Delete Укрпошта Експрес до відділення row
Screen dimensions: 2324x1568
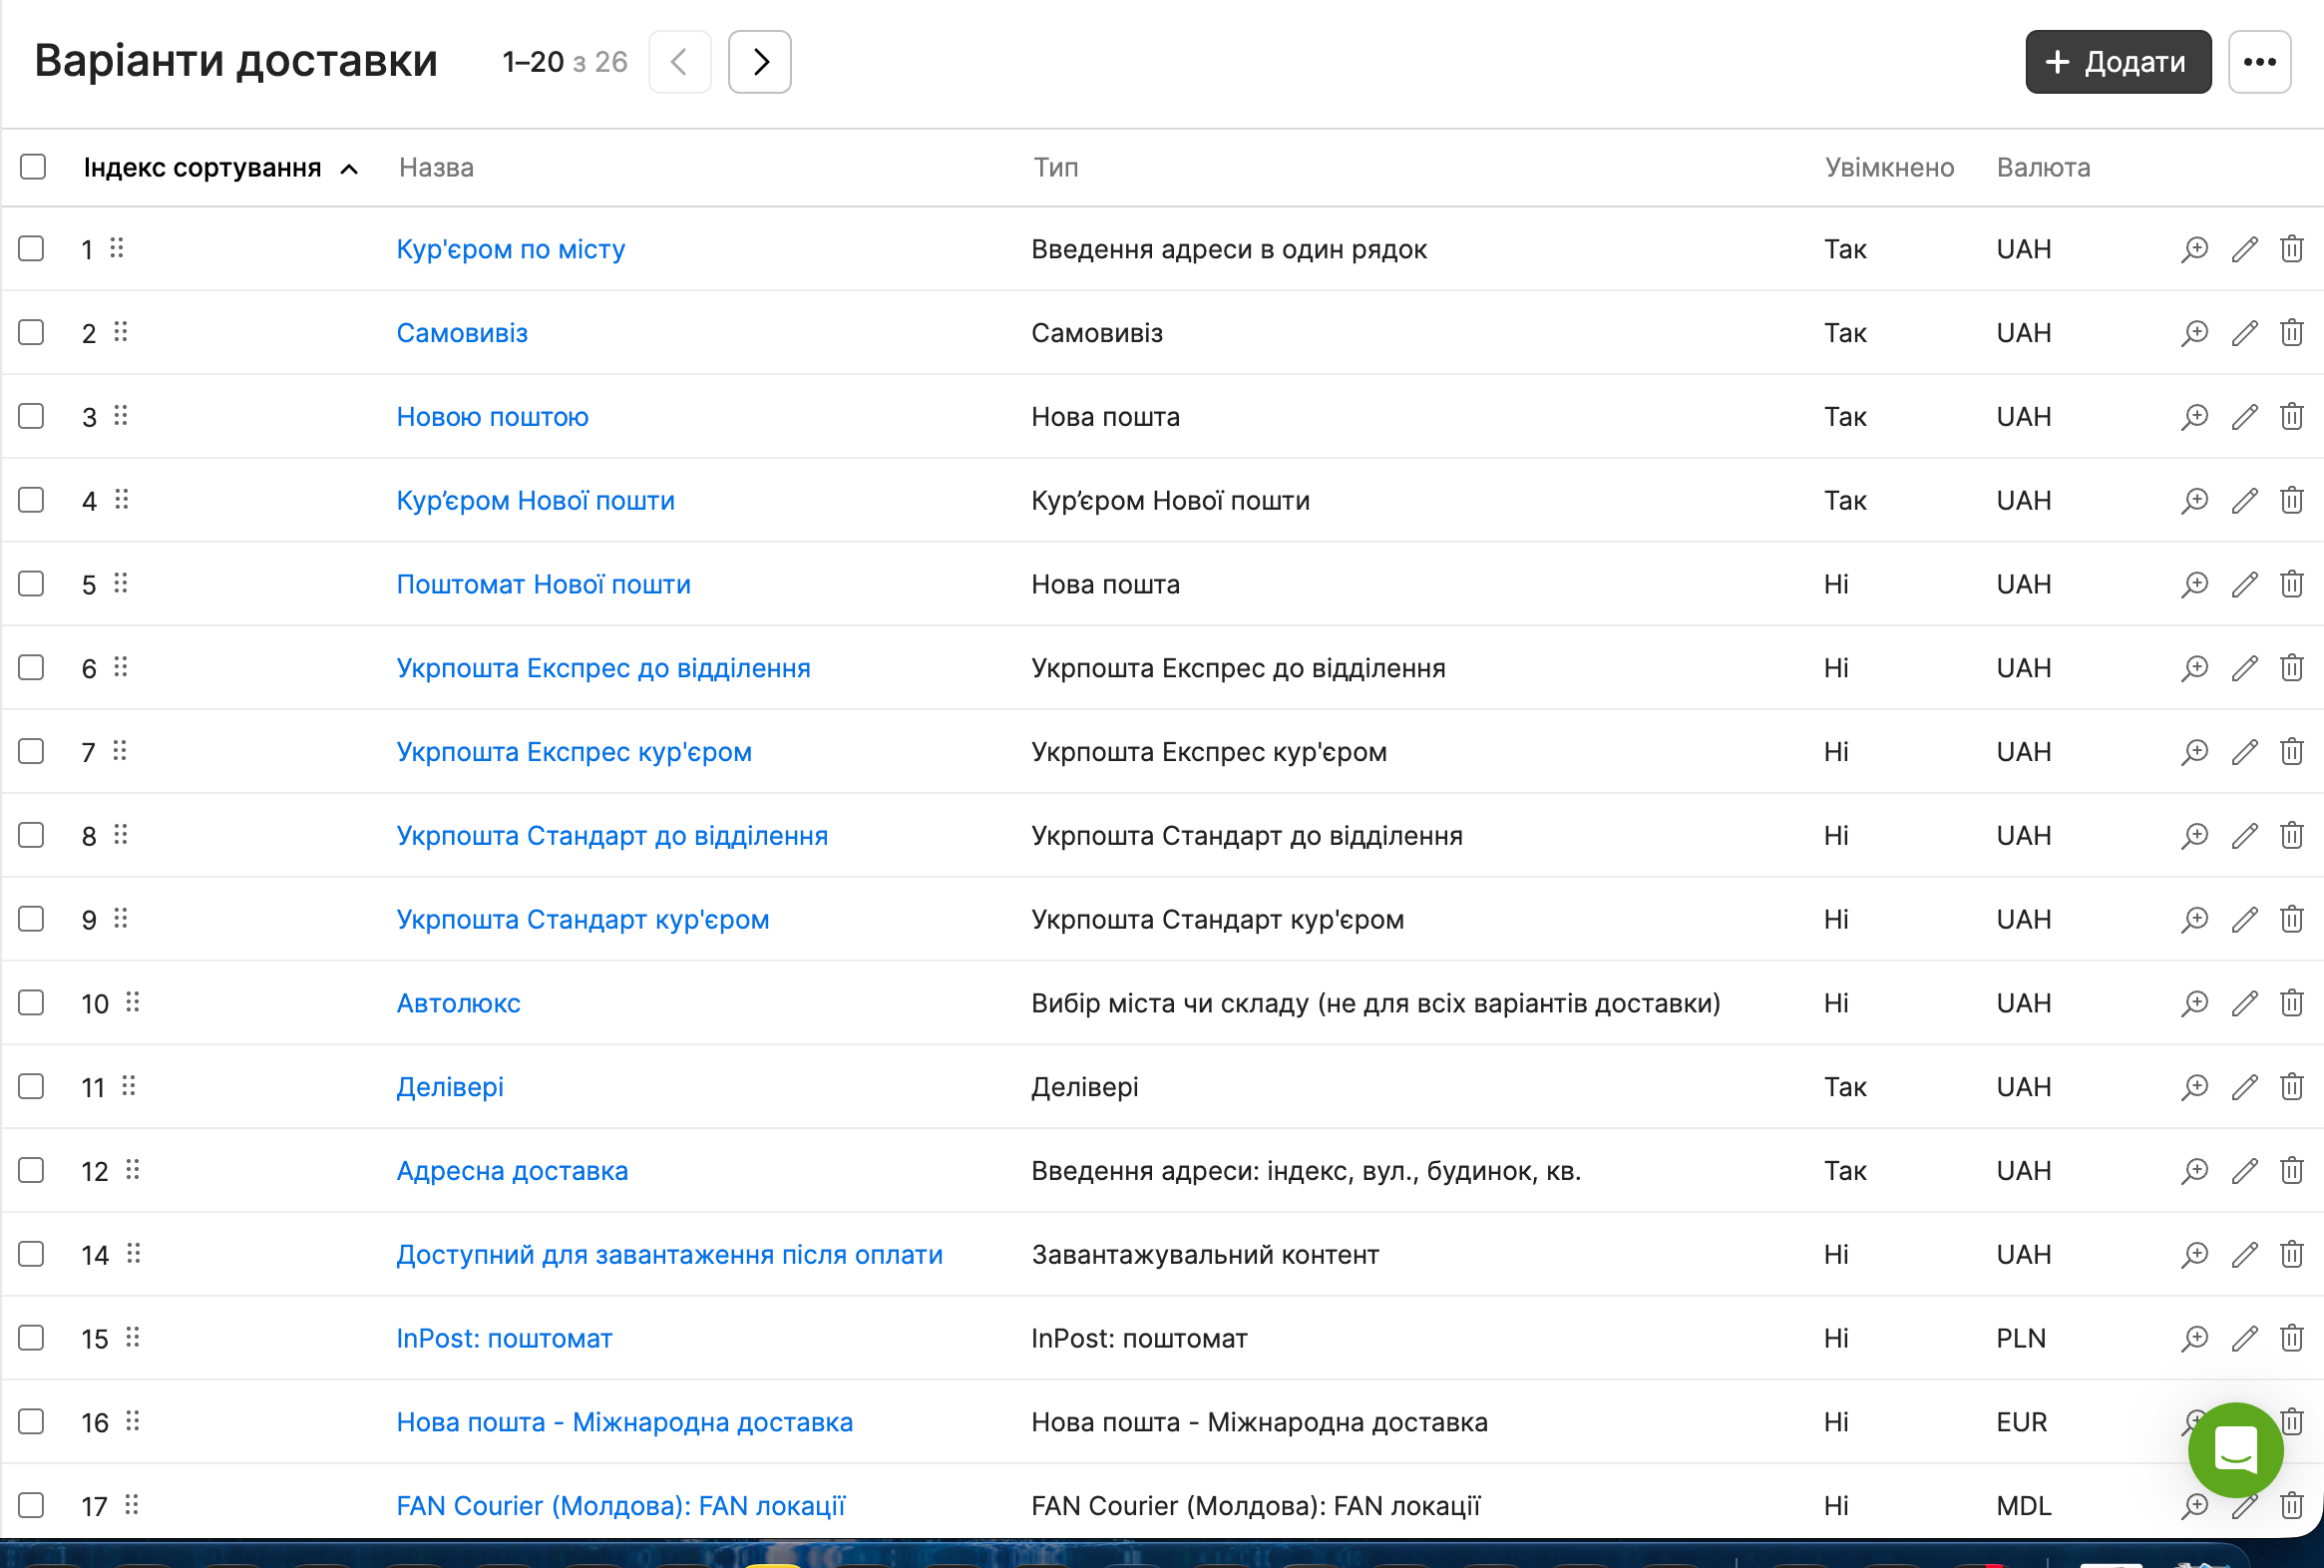click(2291, 668)
